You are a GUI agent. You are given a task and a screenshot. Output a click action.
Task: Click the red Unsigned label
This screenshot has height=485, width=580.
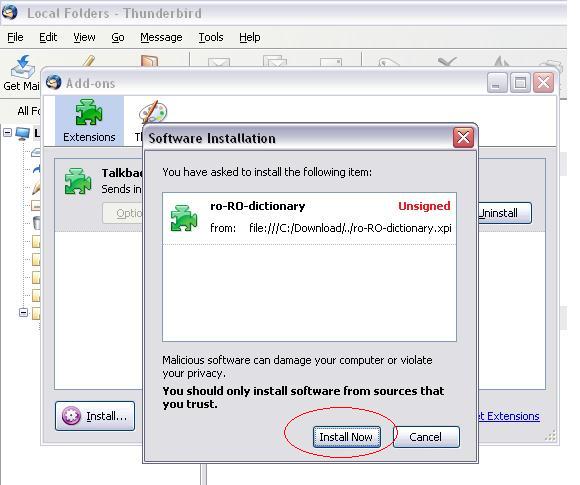point(424,206)
